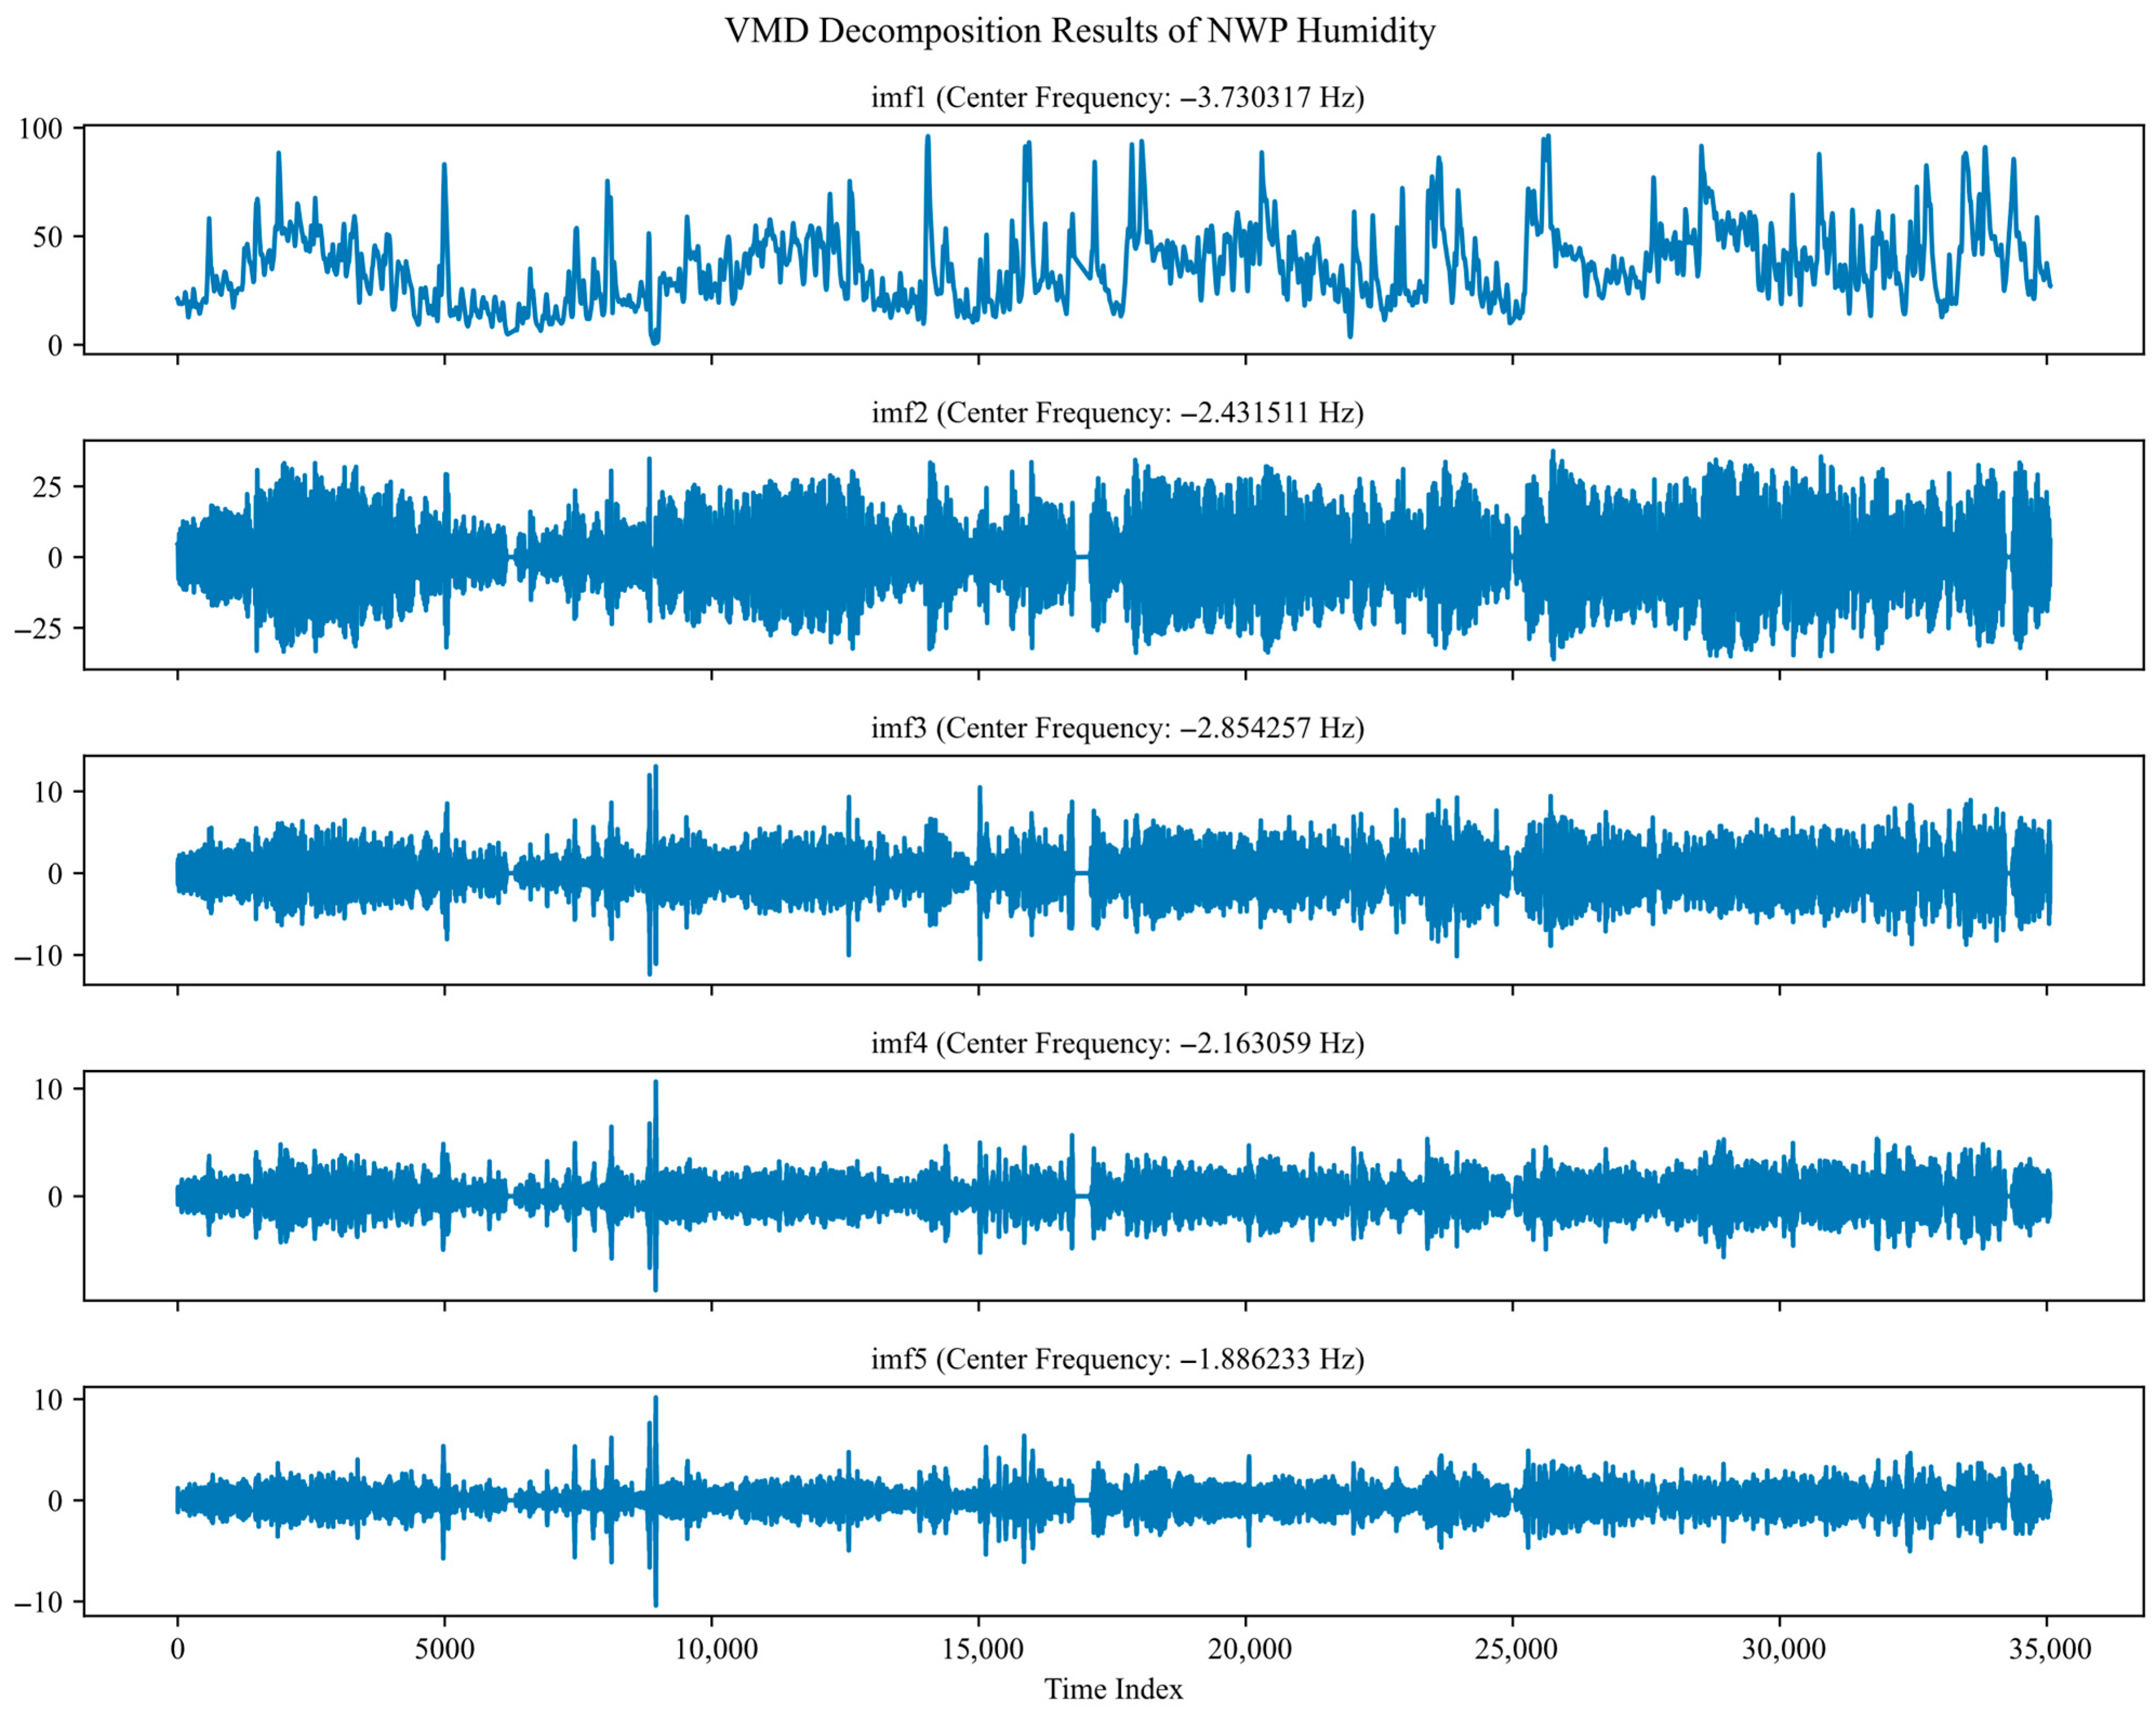
Task: Click the 20,000 tick label on the x-axis
Action: (1249, 1648)
